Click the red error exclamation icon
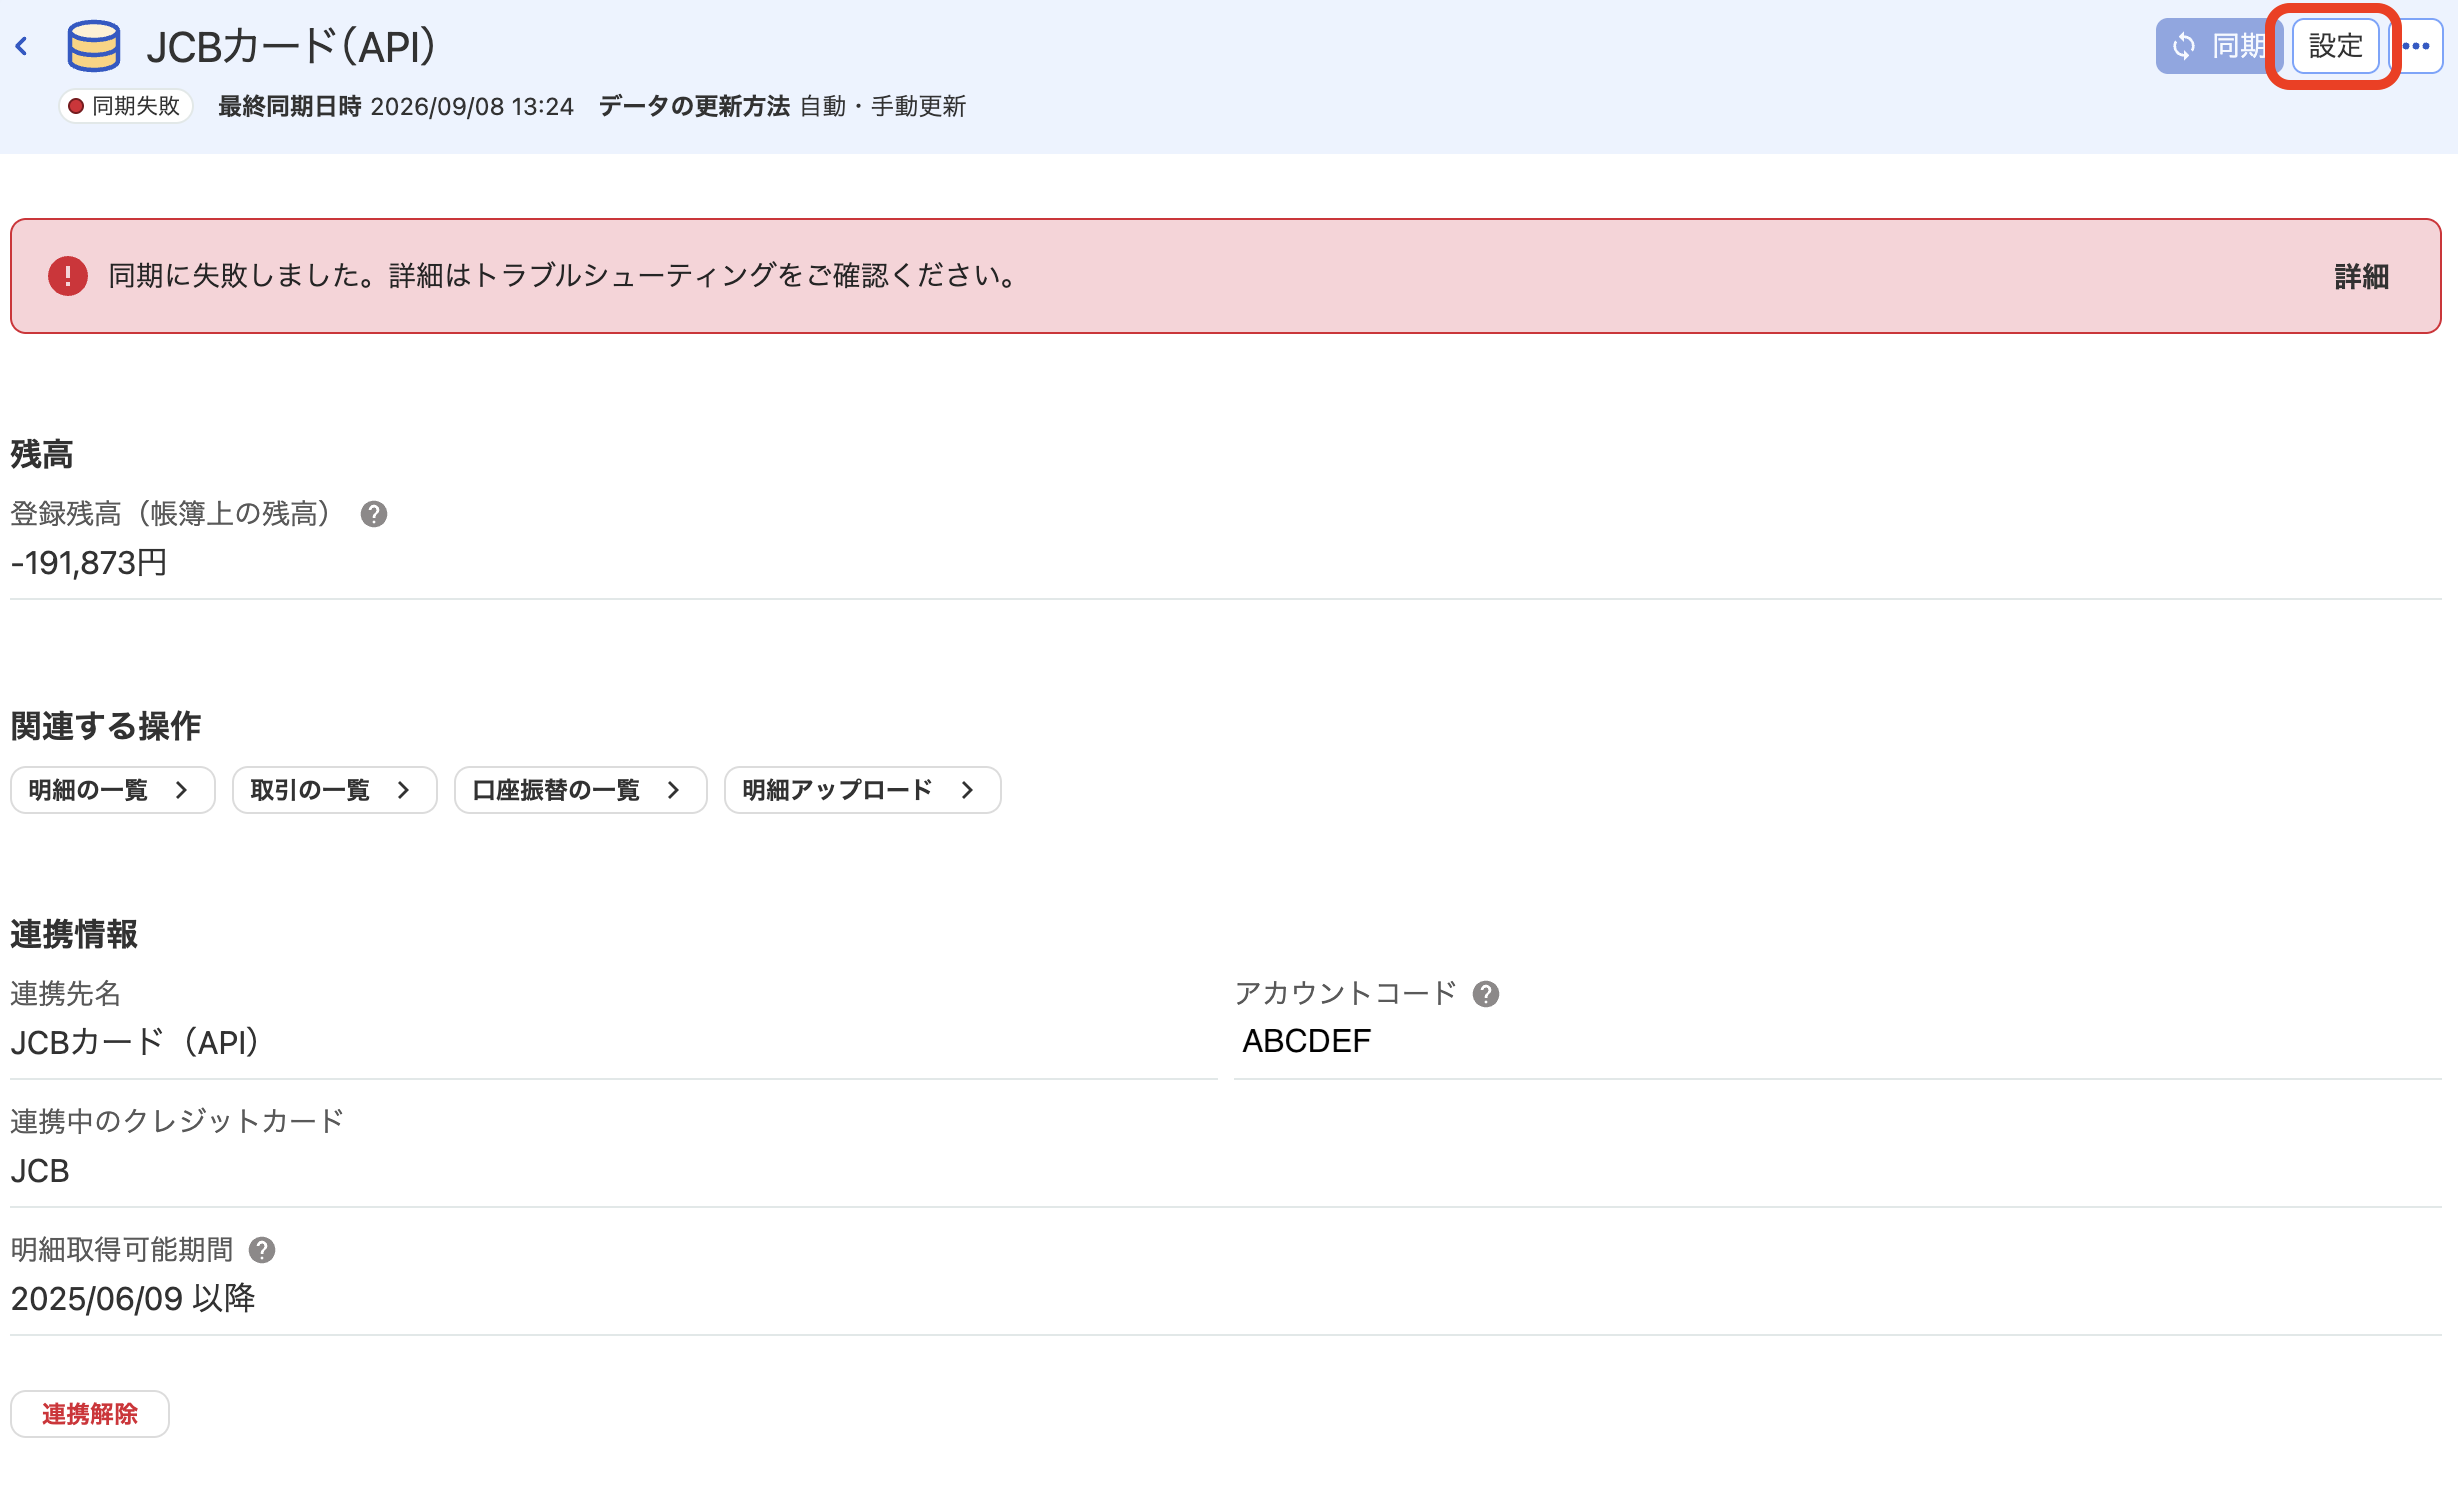This screenshot has height=1490, width=2458. point(68,276)
